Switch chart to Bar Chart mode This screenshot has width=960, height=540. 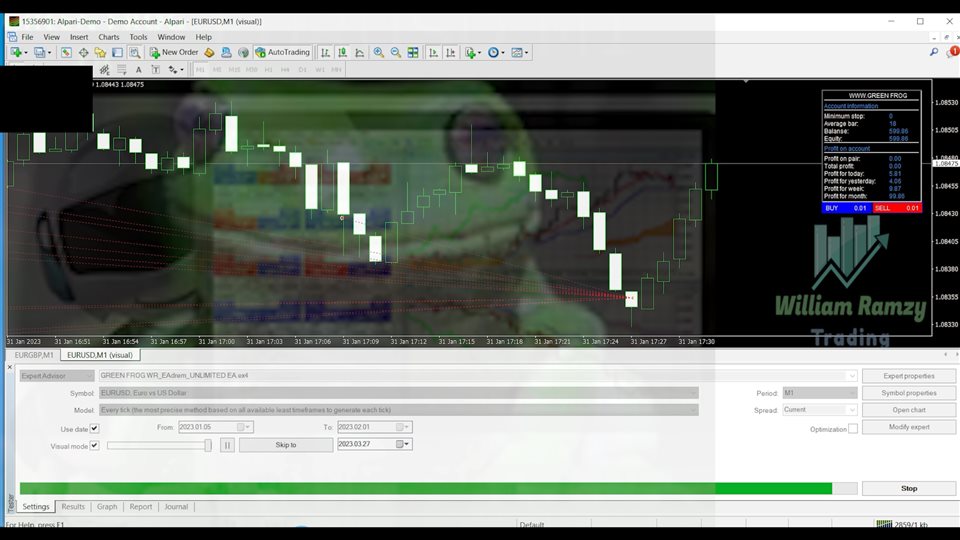point(326,53)
